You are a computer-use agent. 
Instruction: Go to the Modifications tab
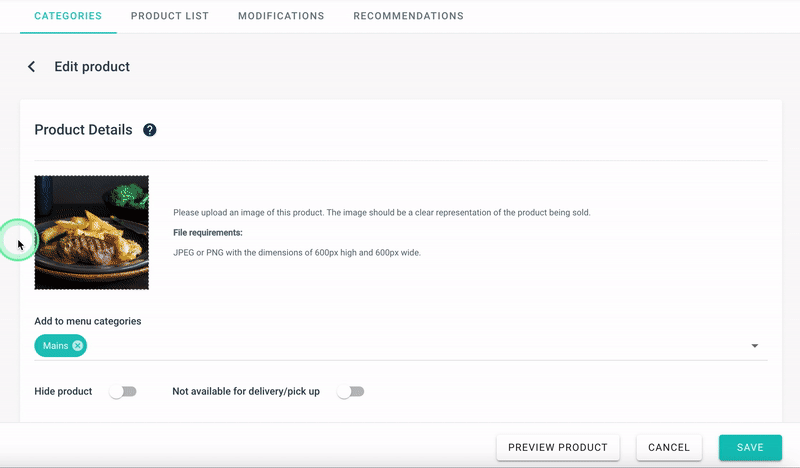click(x=281, y=16)
